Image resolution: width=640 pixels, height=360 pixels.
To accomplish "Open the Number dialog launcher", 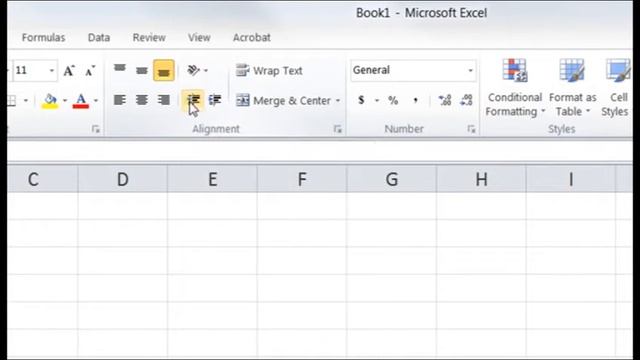I will pyautogui.click(x=471, y=129).
